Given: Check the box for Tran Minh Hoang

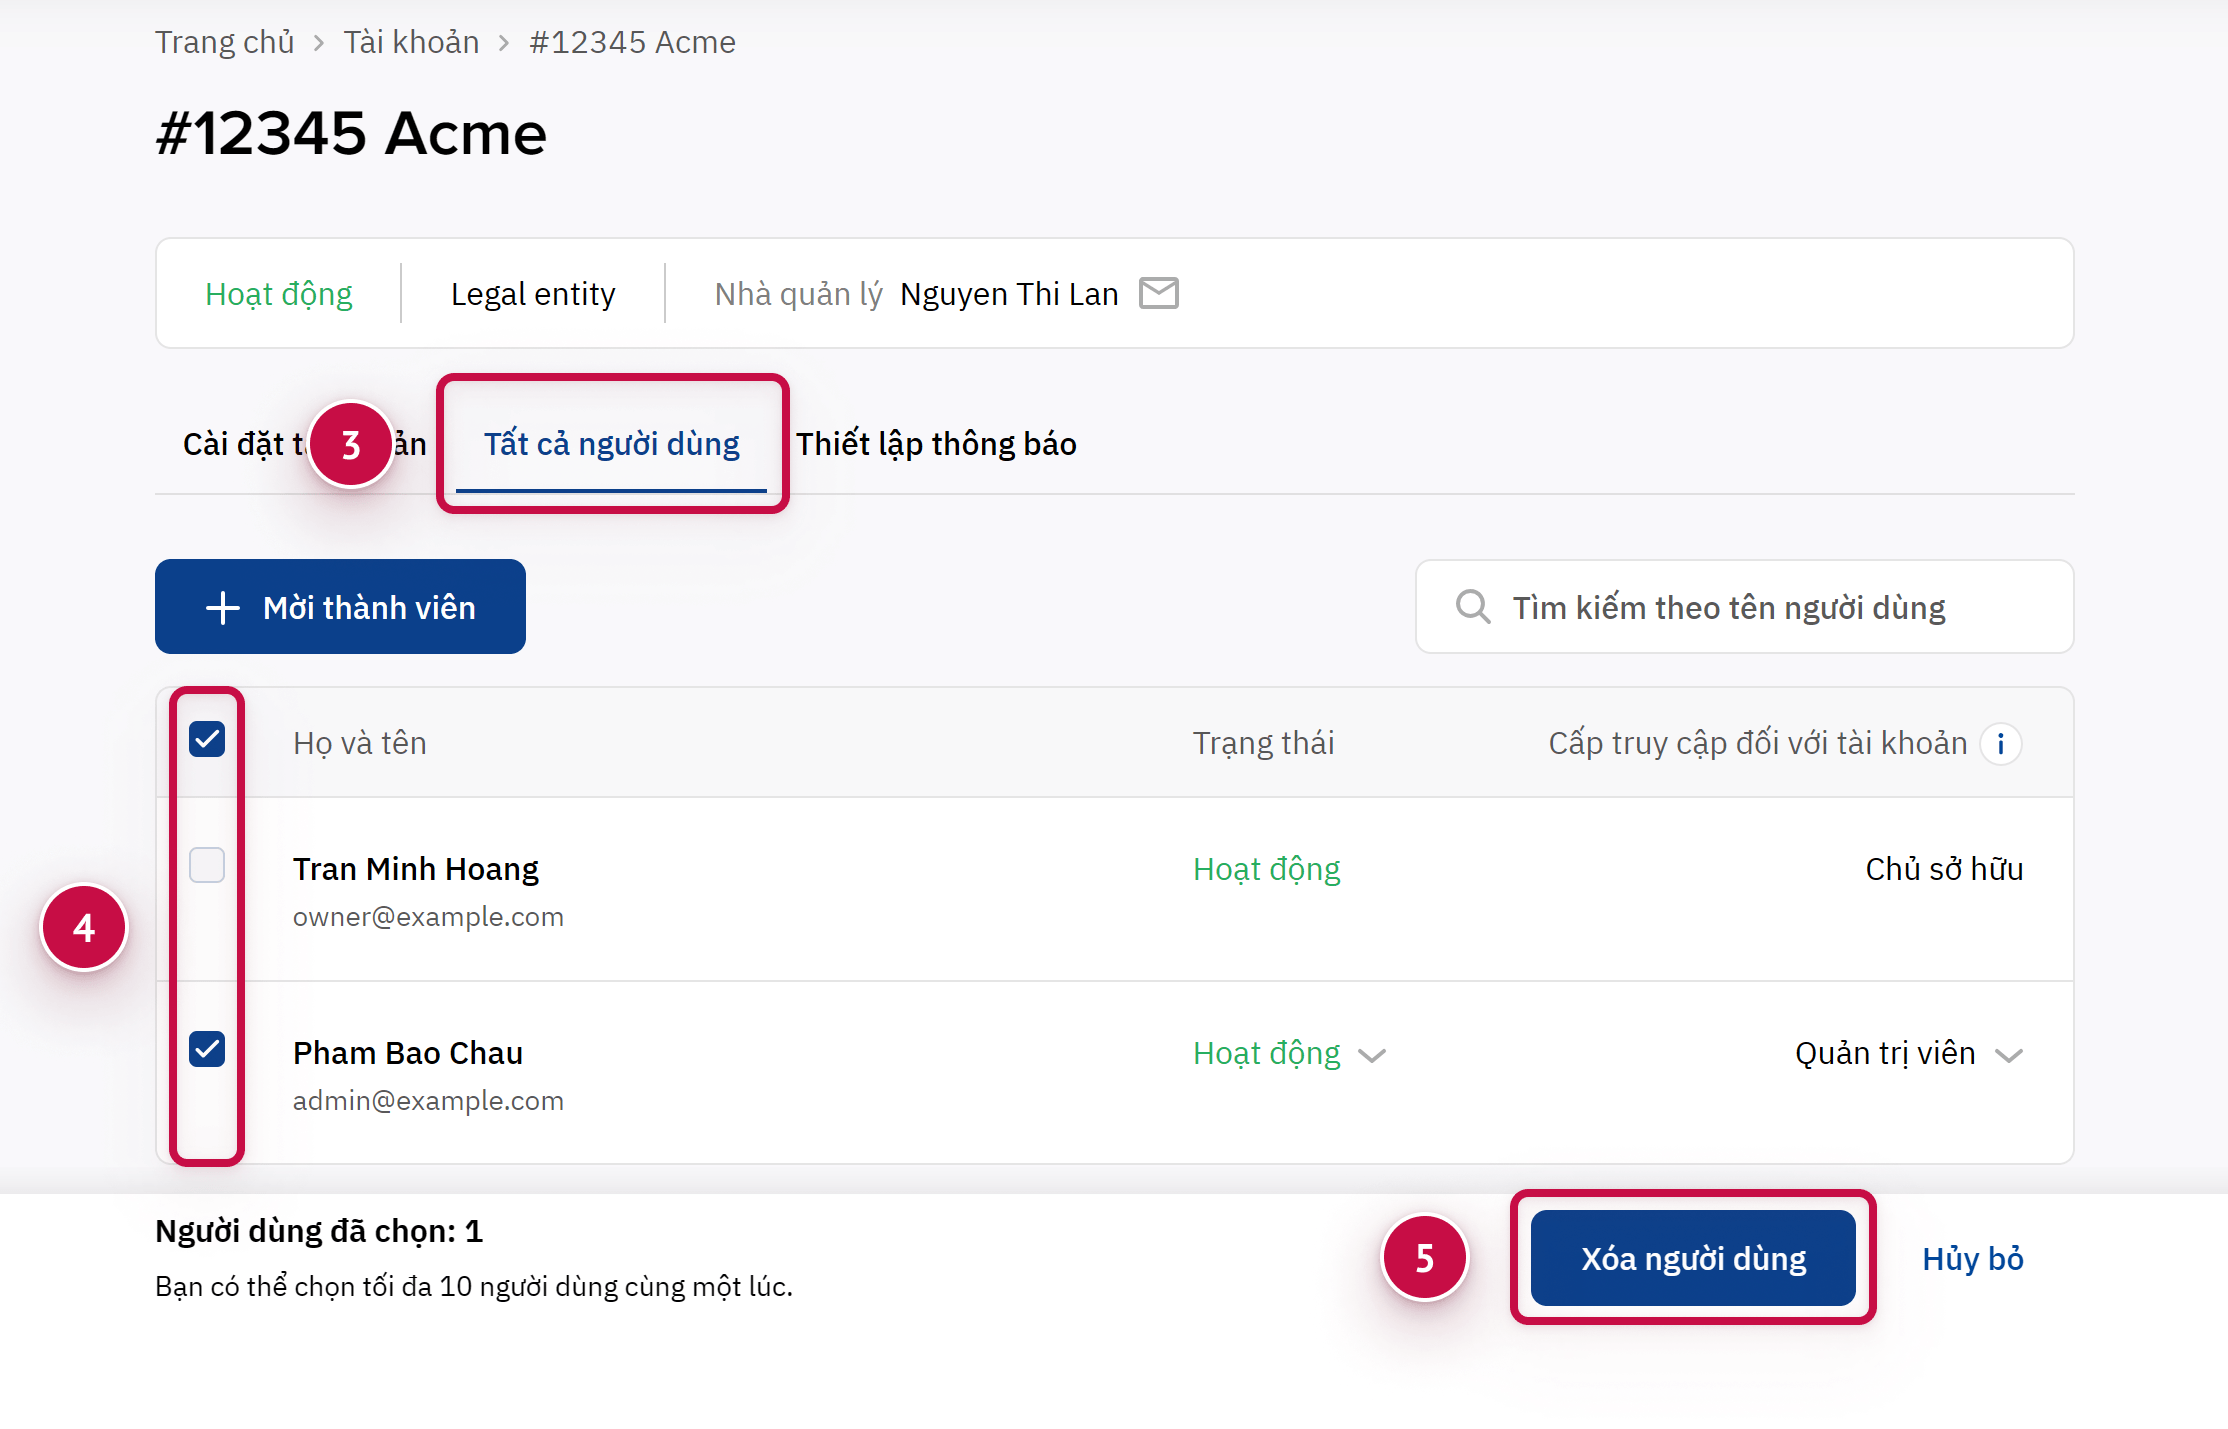Looking at the screenshot, I should 207,865.
